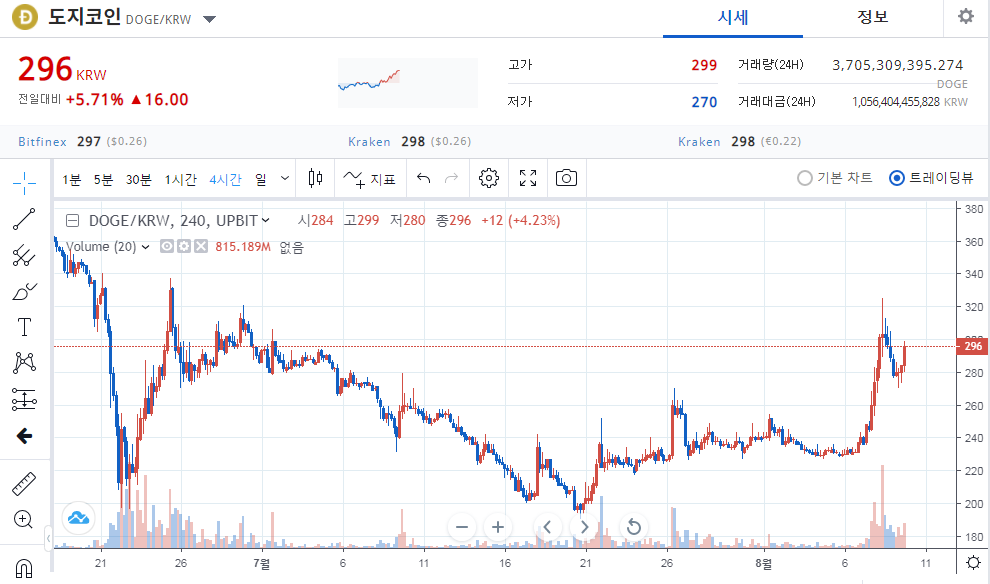Expand more timeframe options chevron

point(285,179)
